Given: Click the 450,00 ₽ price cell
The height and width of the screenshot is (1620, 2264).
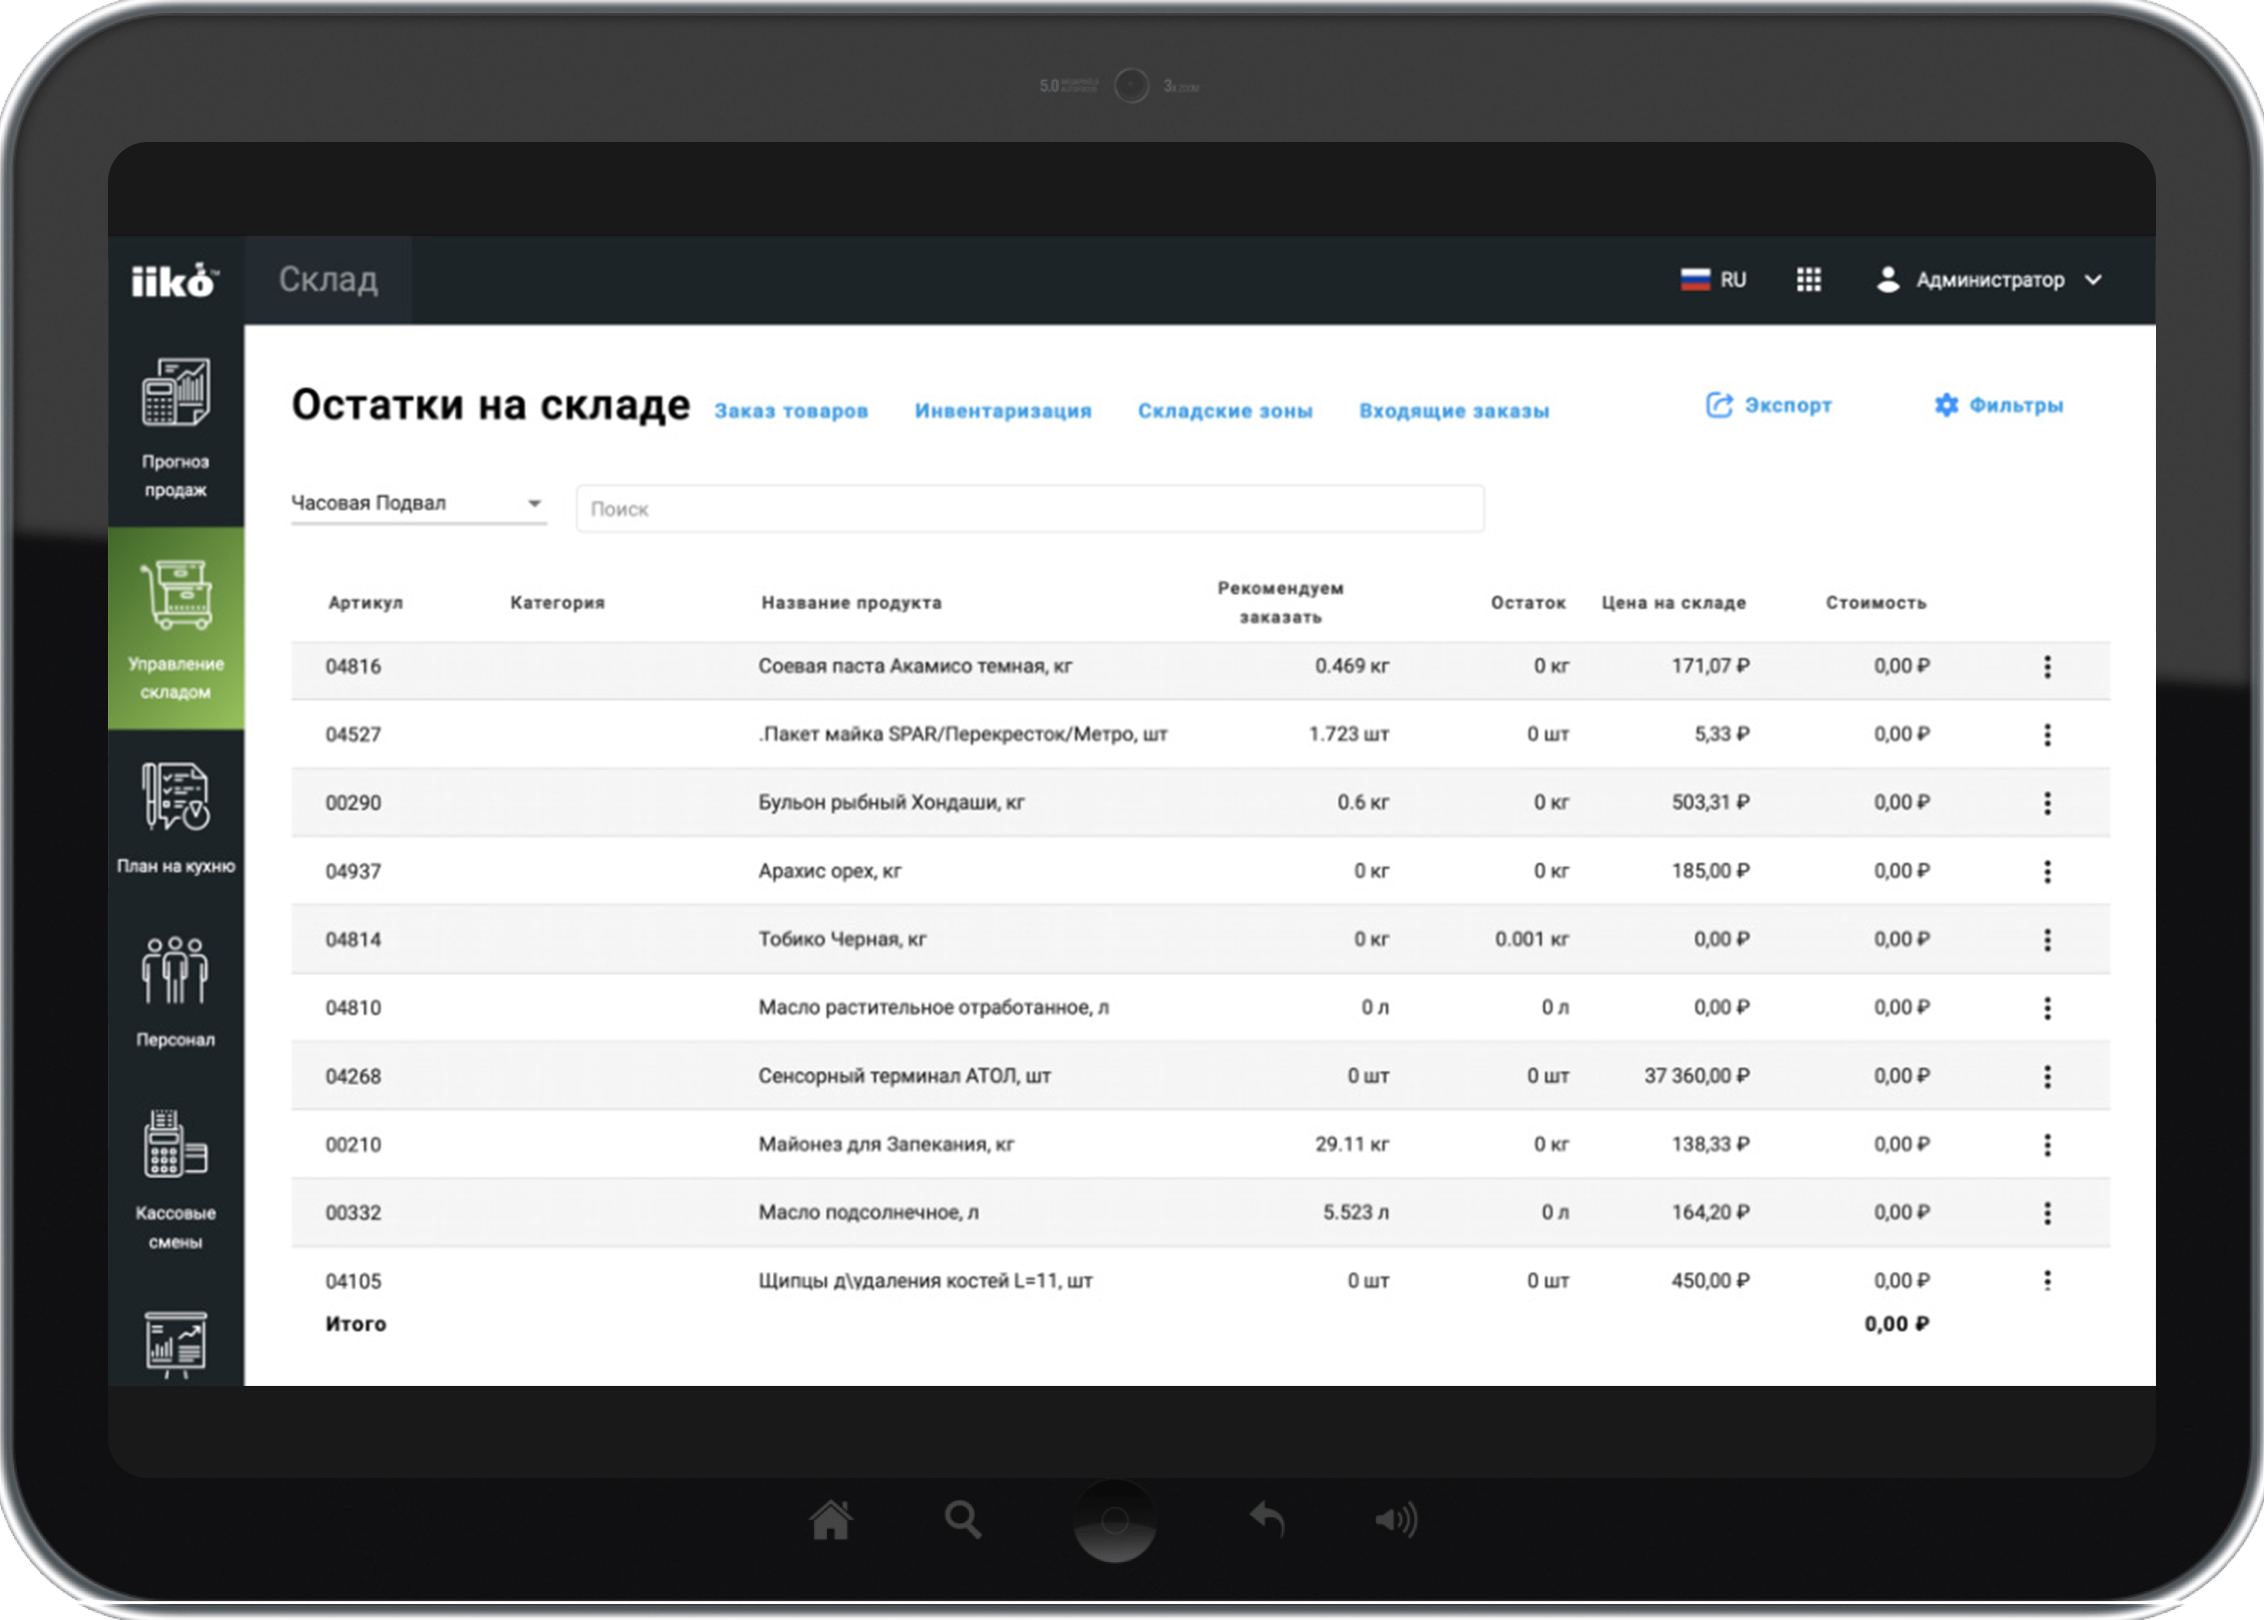Looking at the screenshot, I should [x=1711, y=1281].
